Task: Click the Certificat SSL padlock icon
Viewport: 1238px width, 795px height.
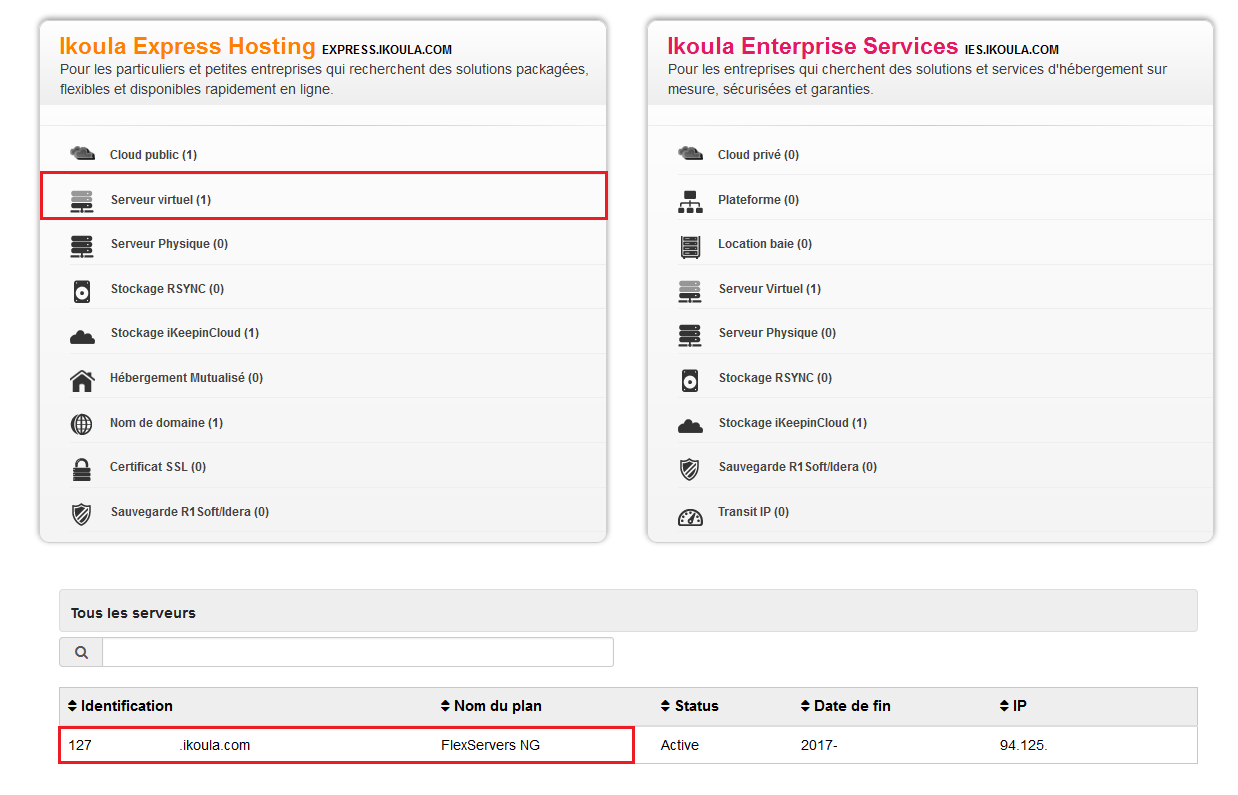Action: click(x=82, y=468)
